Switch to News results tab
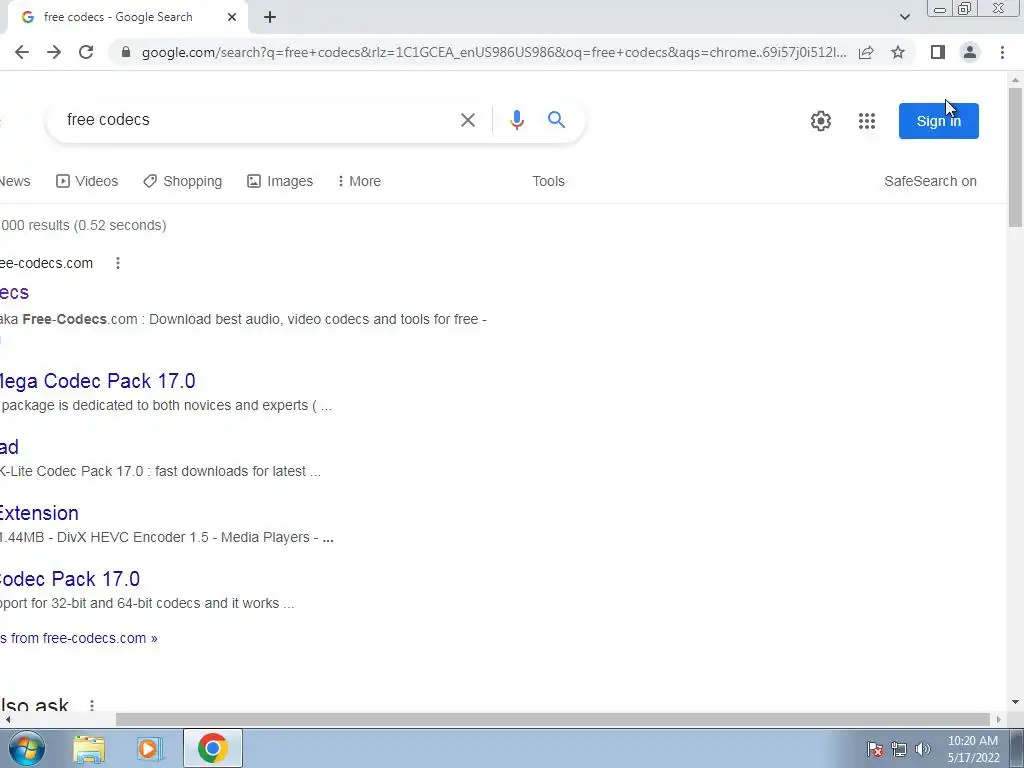 coord(14,181)
